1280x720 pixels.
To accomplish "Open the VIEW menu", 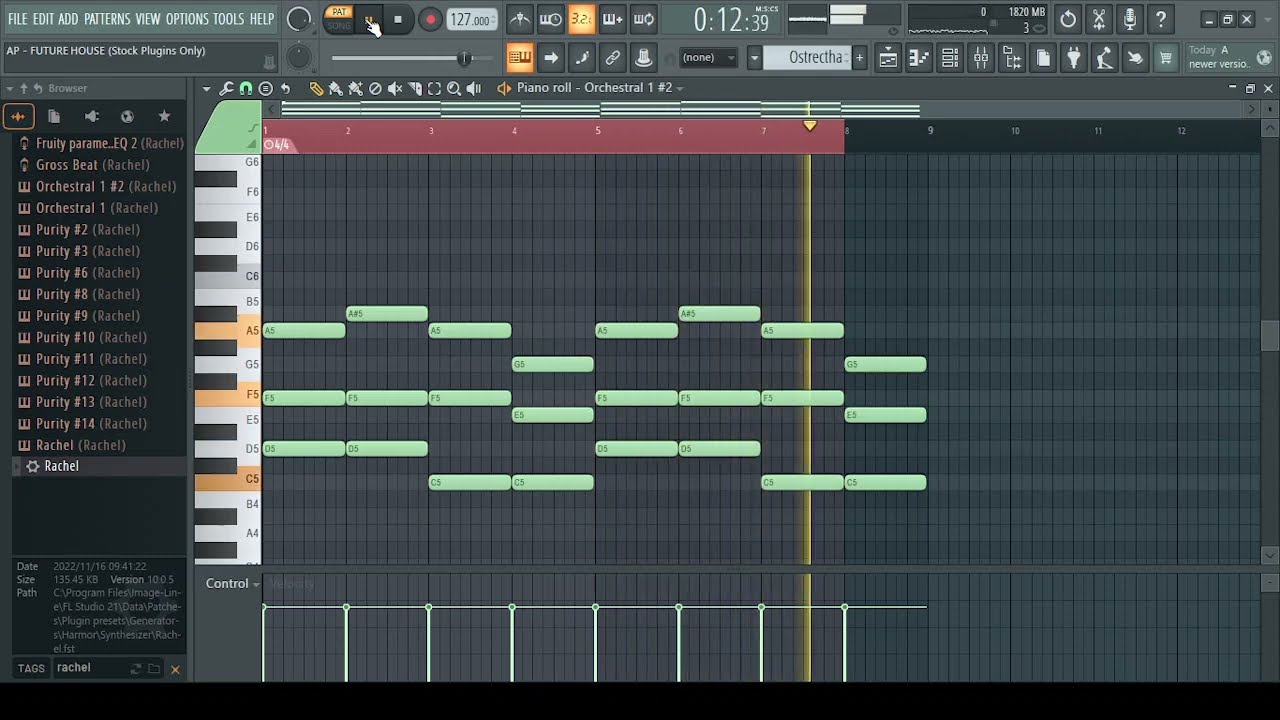I will [148, 19].
